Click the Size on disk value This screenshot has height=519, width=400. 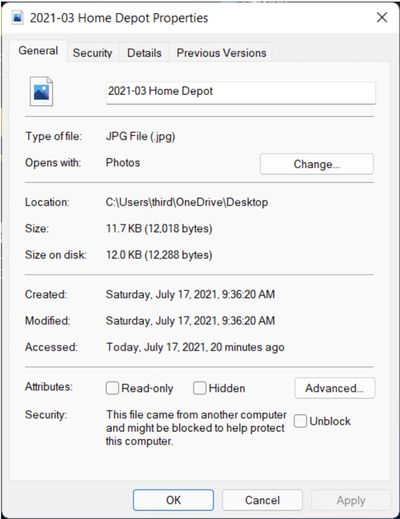click(159, 255)
